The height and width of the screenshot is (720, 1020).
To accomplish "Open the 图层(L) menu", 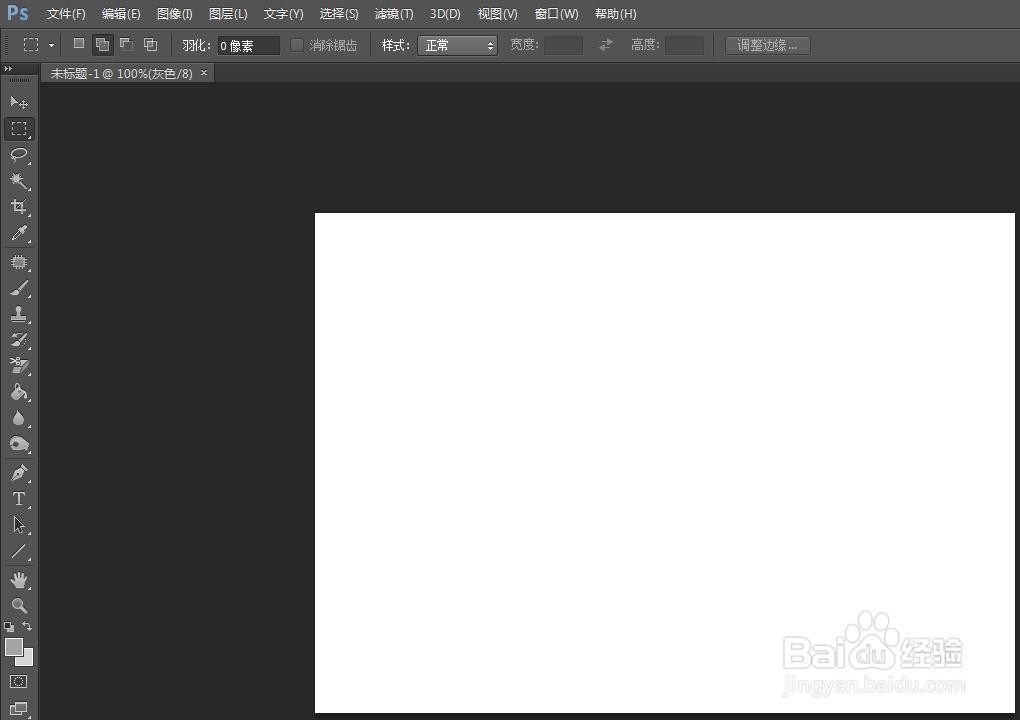I will [228, 14].
